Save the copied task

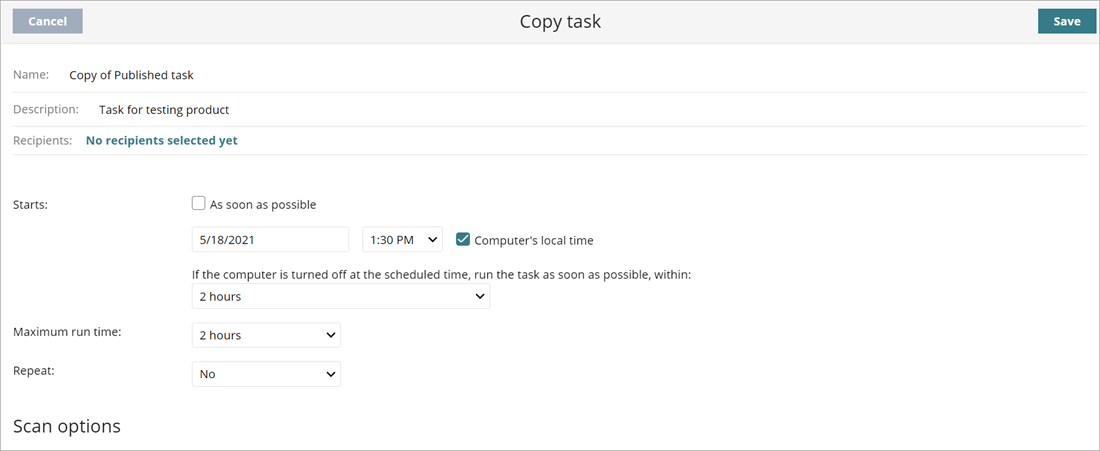(x=1066, y=22)
